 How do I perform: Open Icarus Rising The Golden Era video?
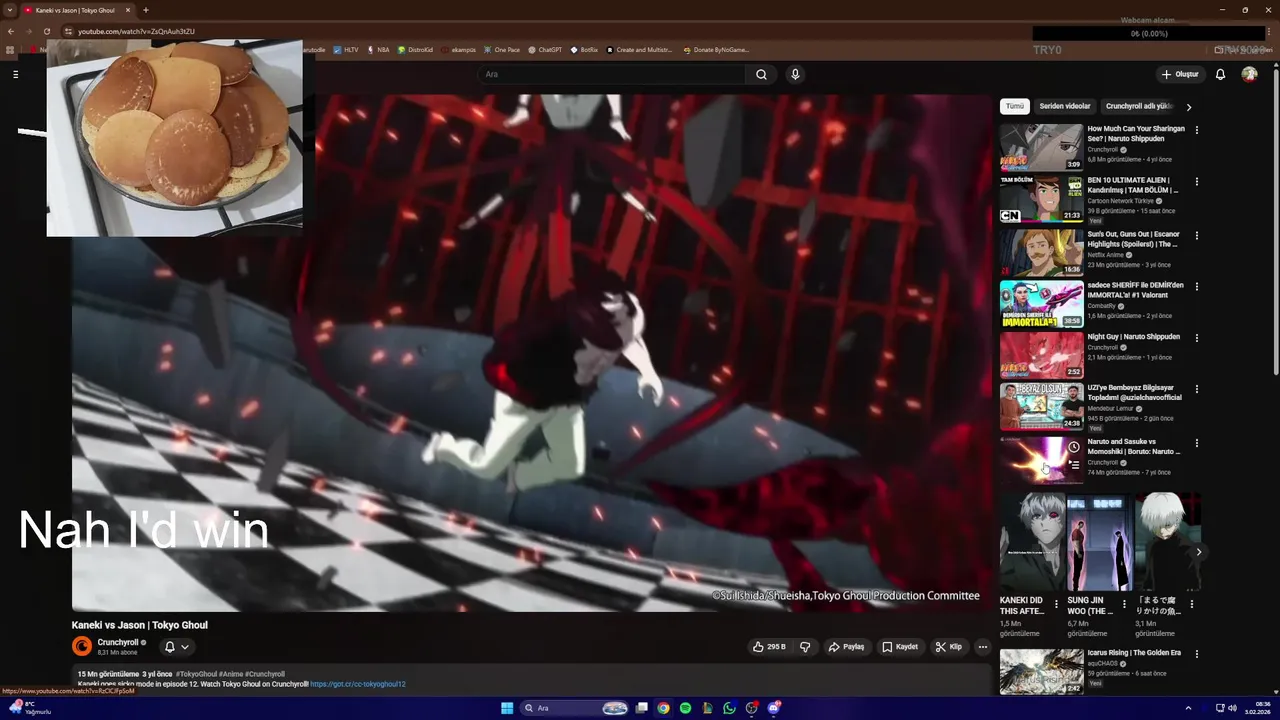click(x=1041, y=672)
